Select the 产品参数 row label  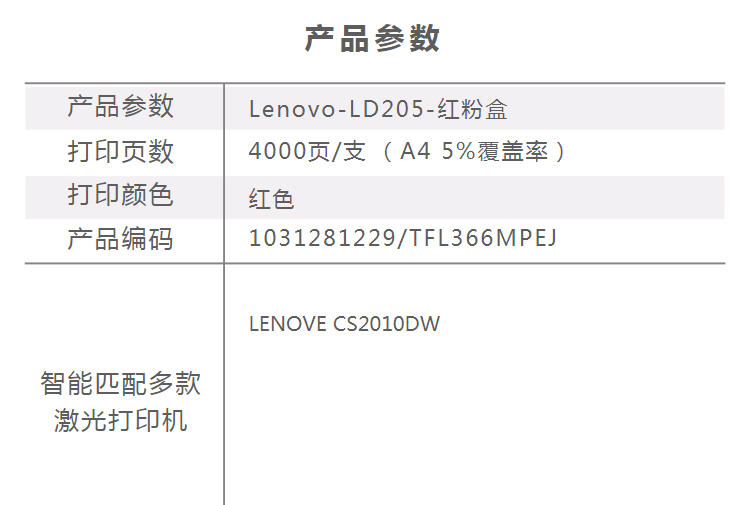[x=120, y=106]
